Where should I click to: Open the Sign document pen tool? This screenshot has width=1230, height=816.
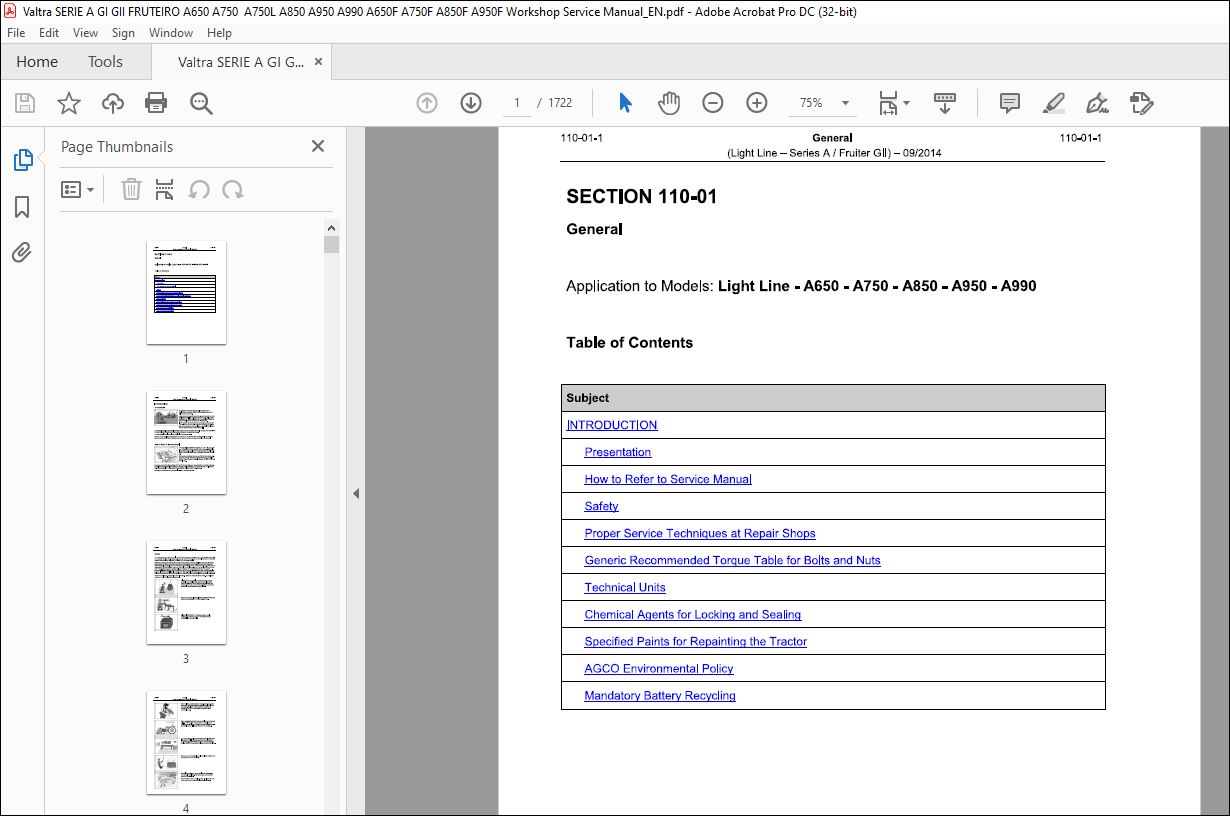(1097, 103)
